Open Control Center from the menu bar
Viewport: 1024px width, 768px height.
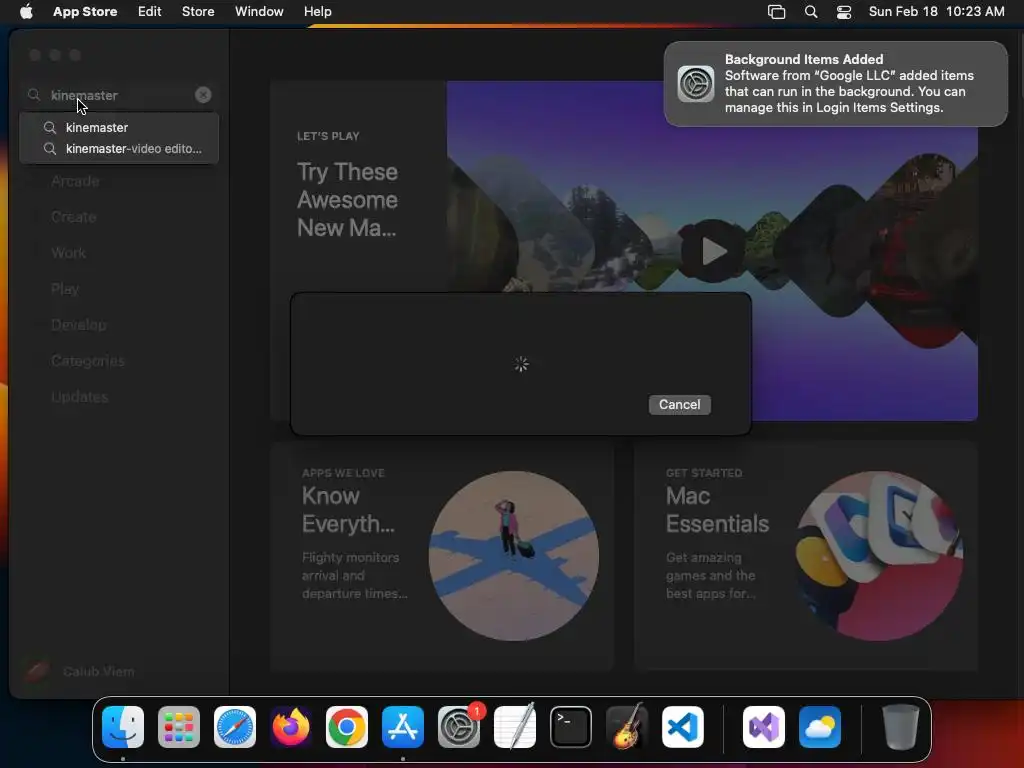(844, 12)
